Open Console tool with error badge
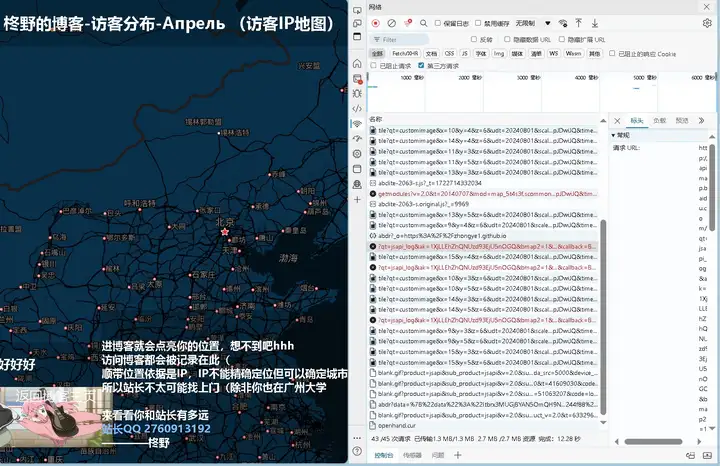 (357, 79)
